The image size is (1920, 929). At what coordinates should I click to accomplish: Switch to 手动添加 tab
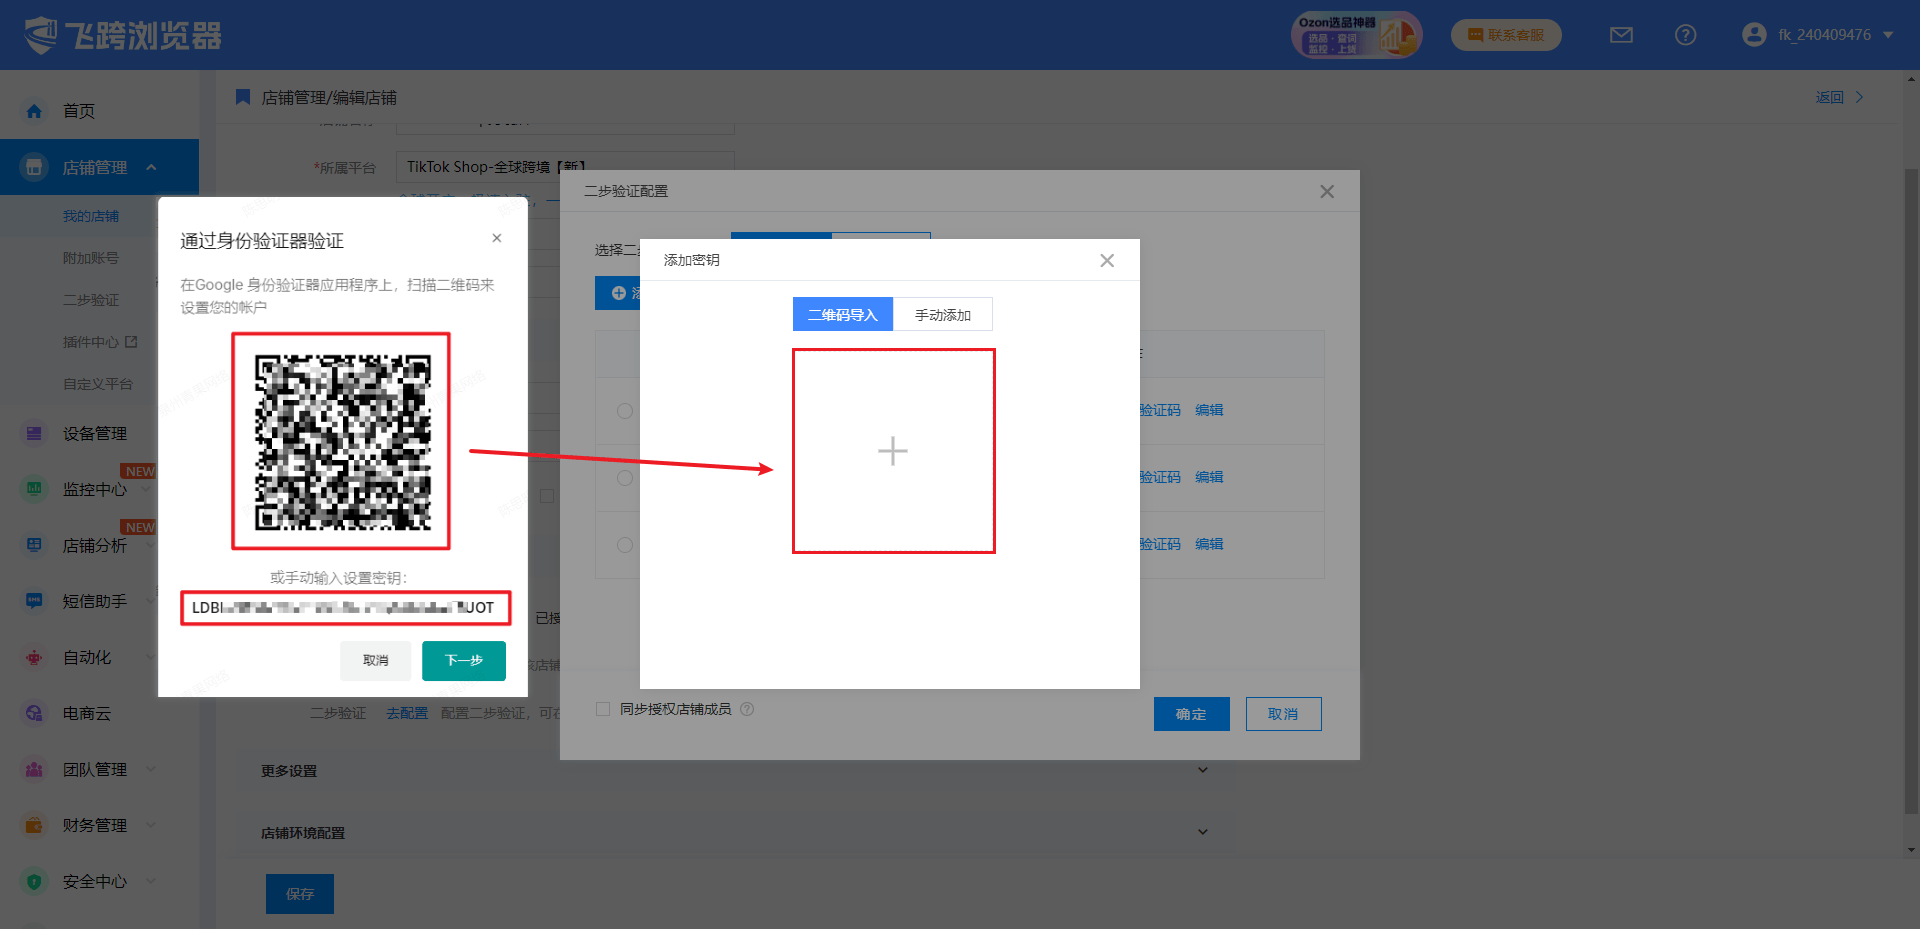[943, 315]
